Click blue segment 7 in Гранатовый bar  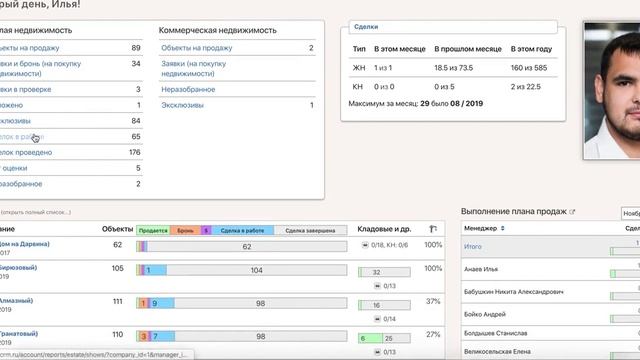(x=163, y=337)
